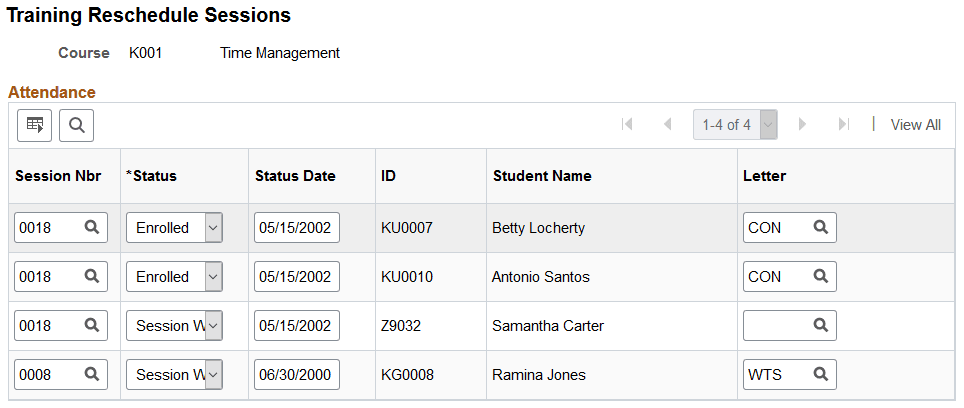The image size is (964, 408).
Task: Expand Status dropdown for Betty Locherty
Action: pyautogui.click(x=213, y=228)
